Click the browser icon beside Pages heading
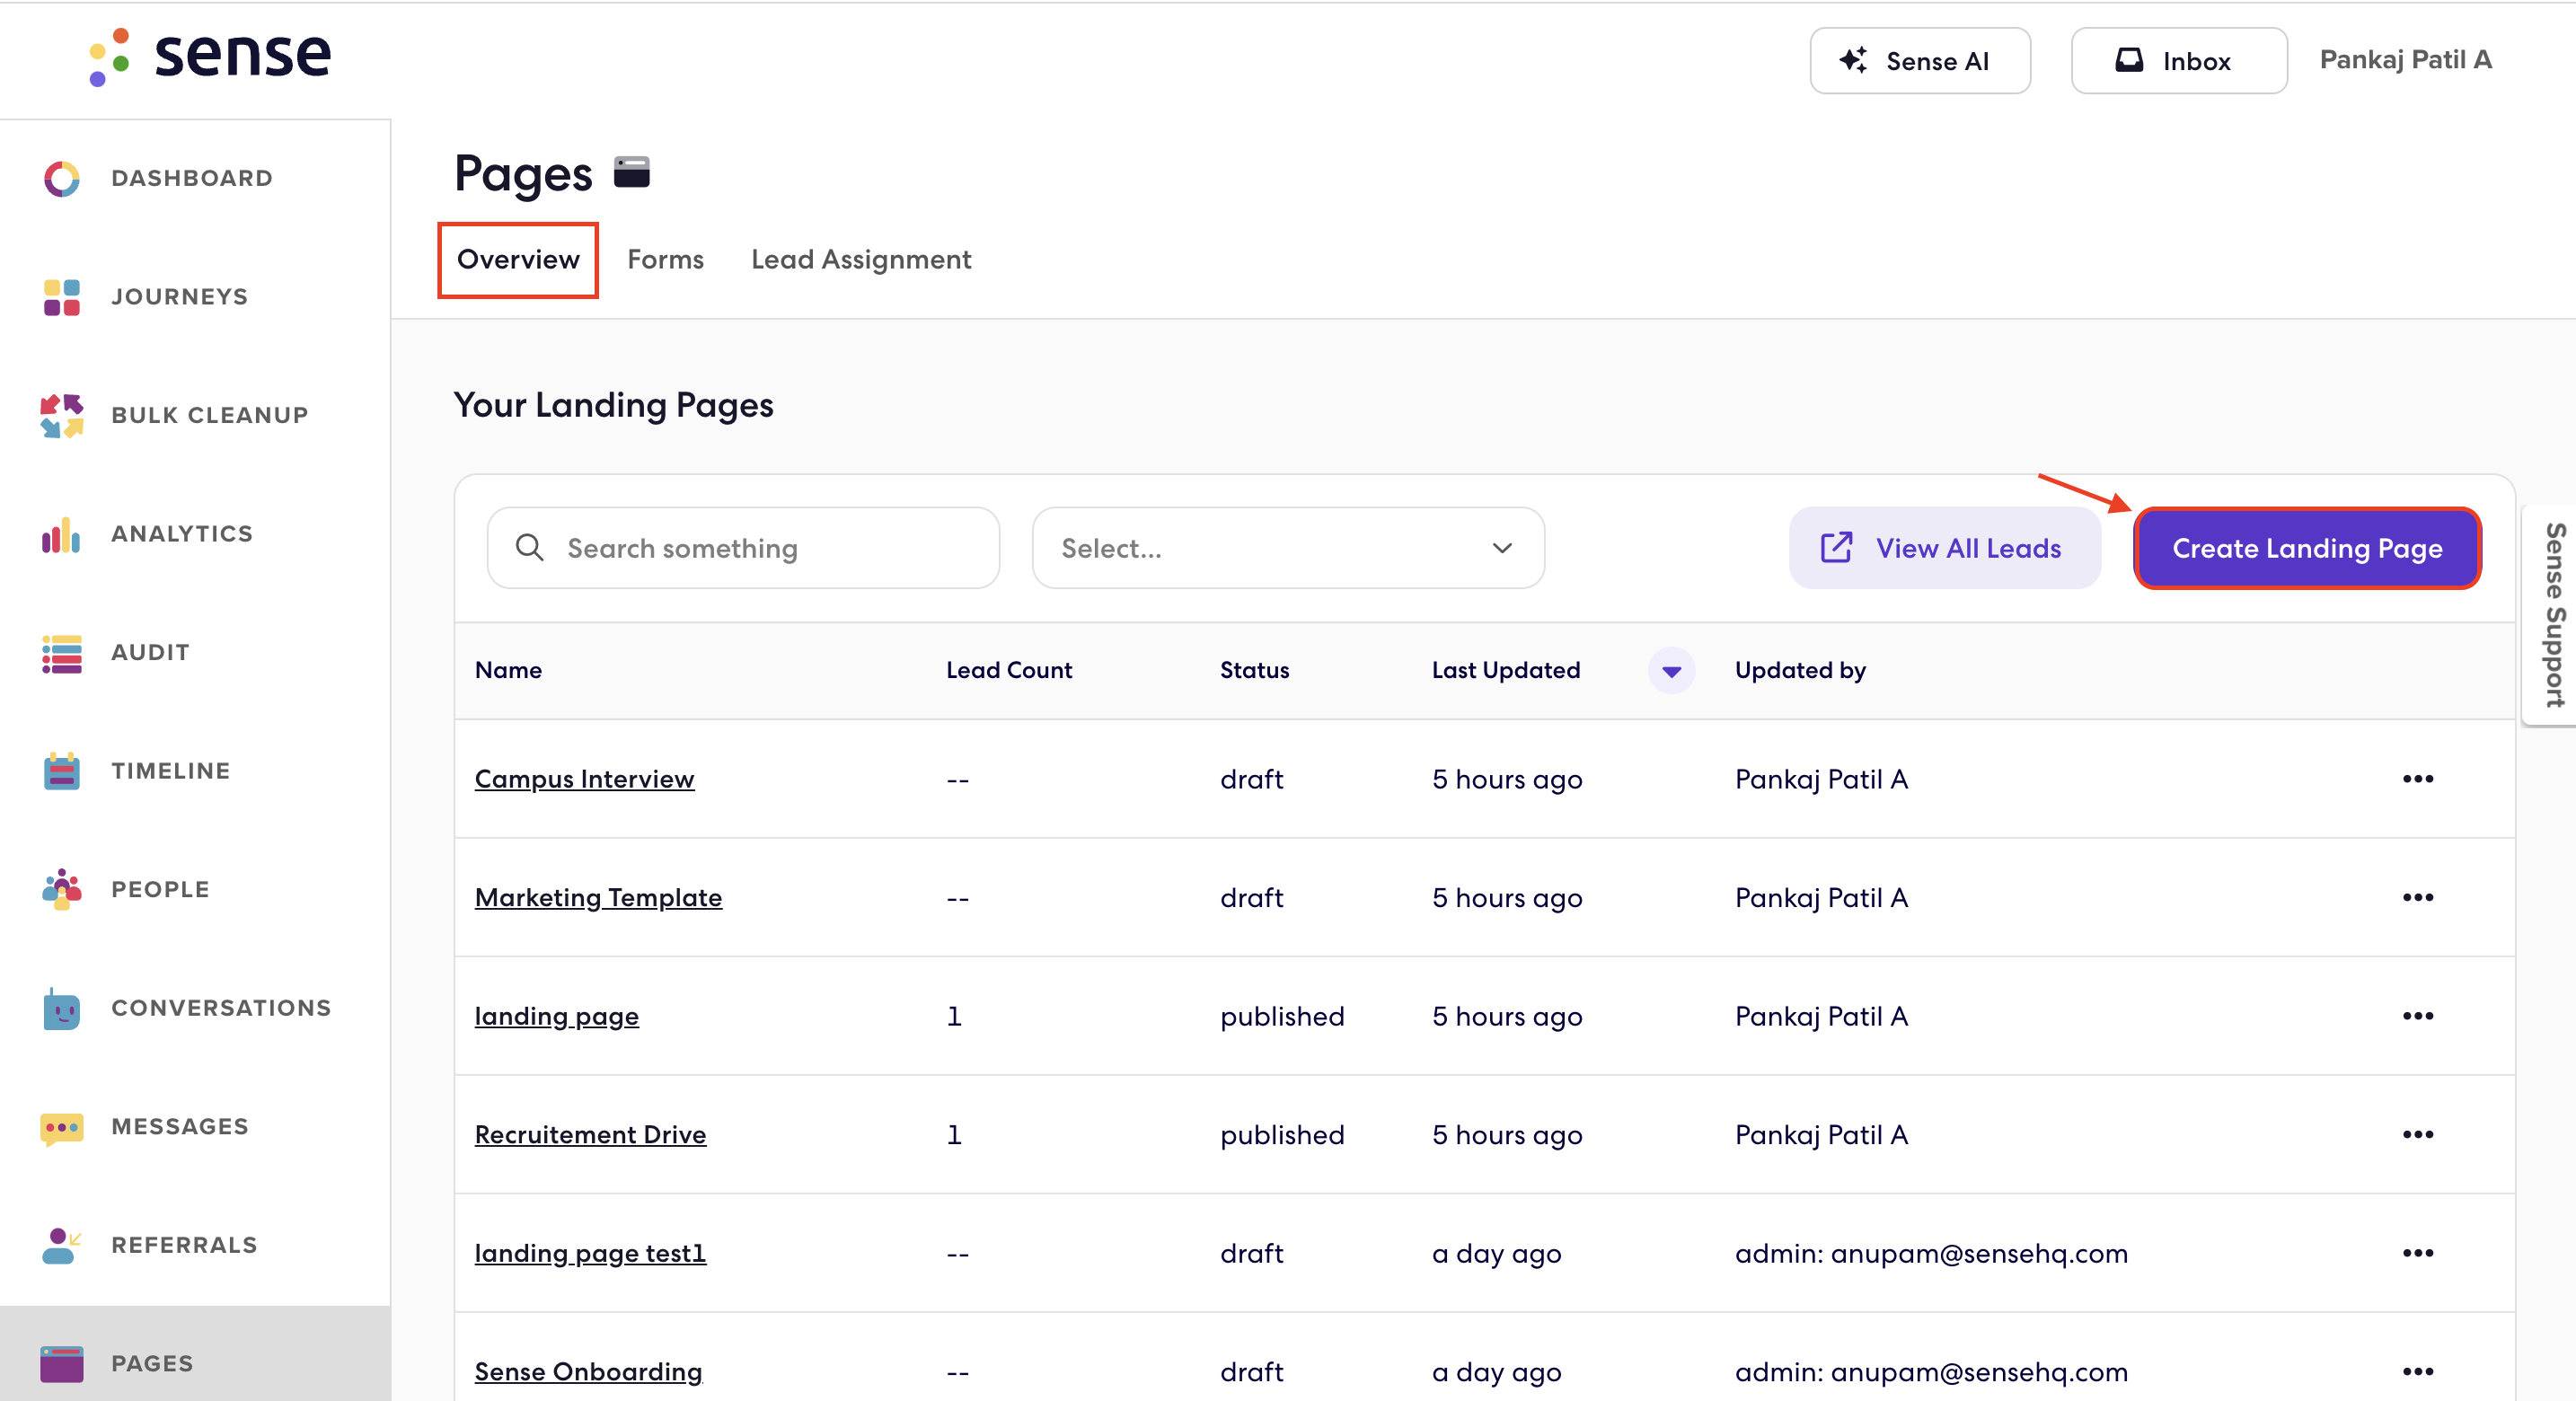Image resolution: width=2576 pixels, height=1401 pixels. 631,172
